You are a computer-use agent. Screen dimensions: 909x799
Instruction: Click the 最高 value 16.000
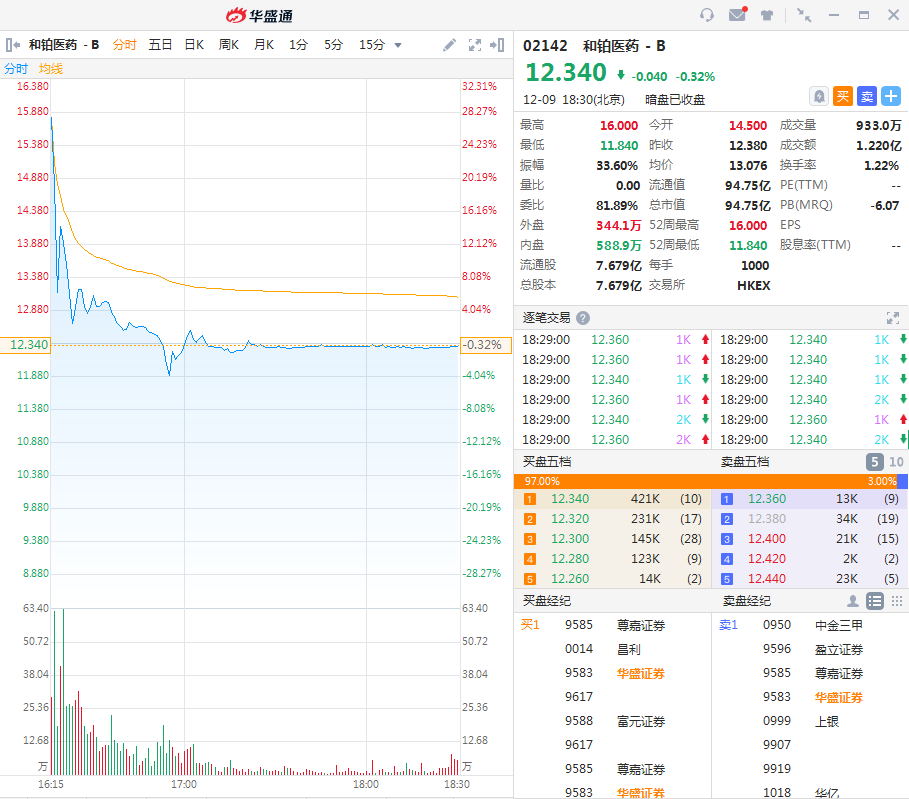tap(619, 125)
